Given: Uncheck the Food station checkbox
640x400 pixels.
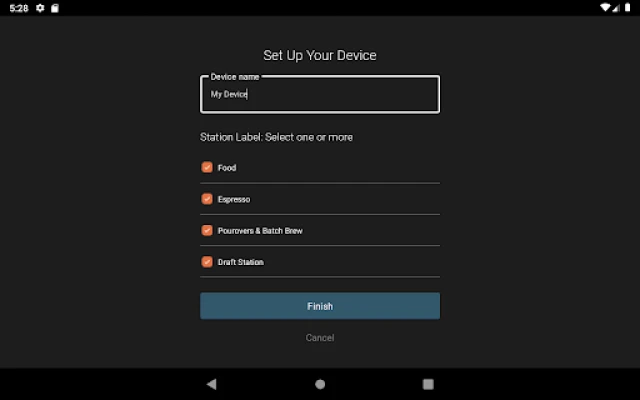Looking at the screenshot, I should tap(207, 168).
